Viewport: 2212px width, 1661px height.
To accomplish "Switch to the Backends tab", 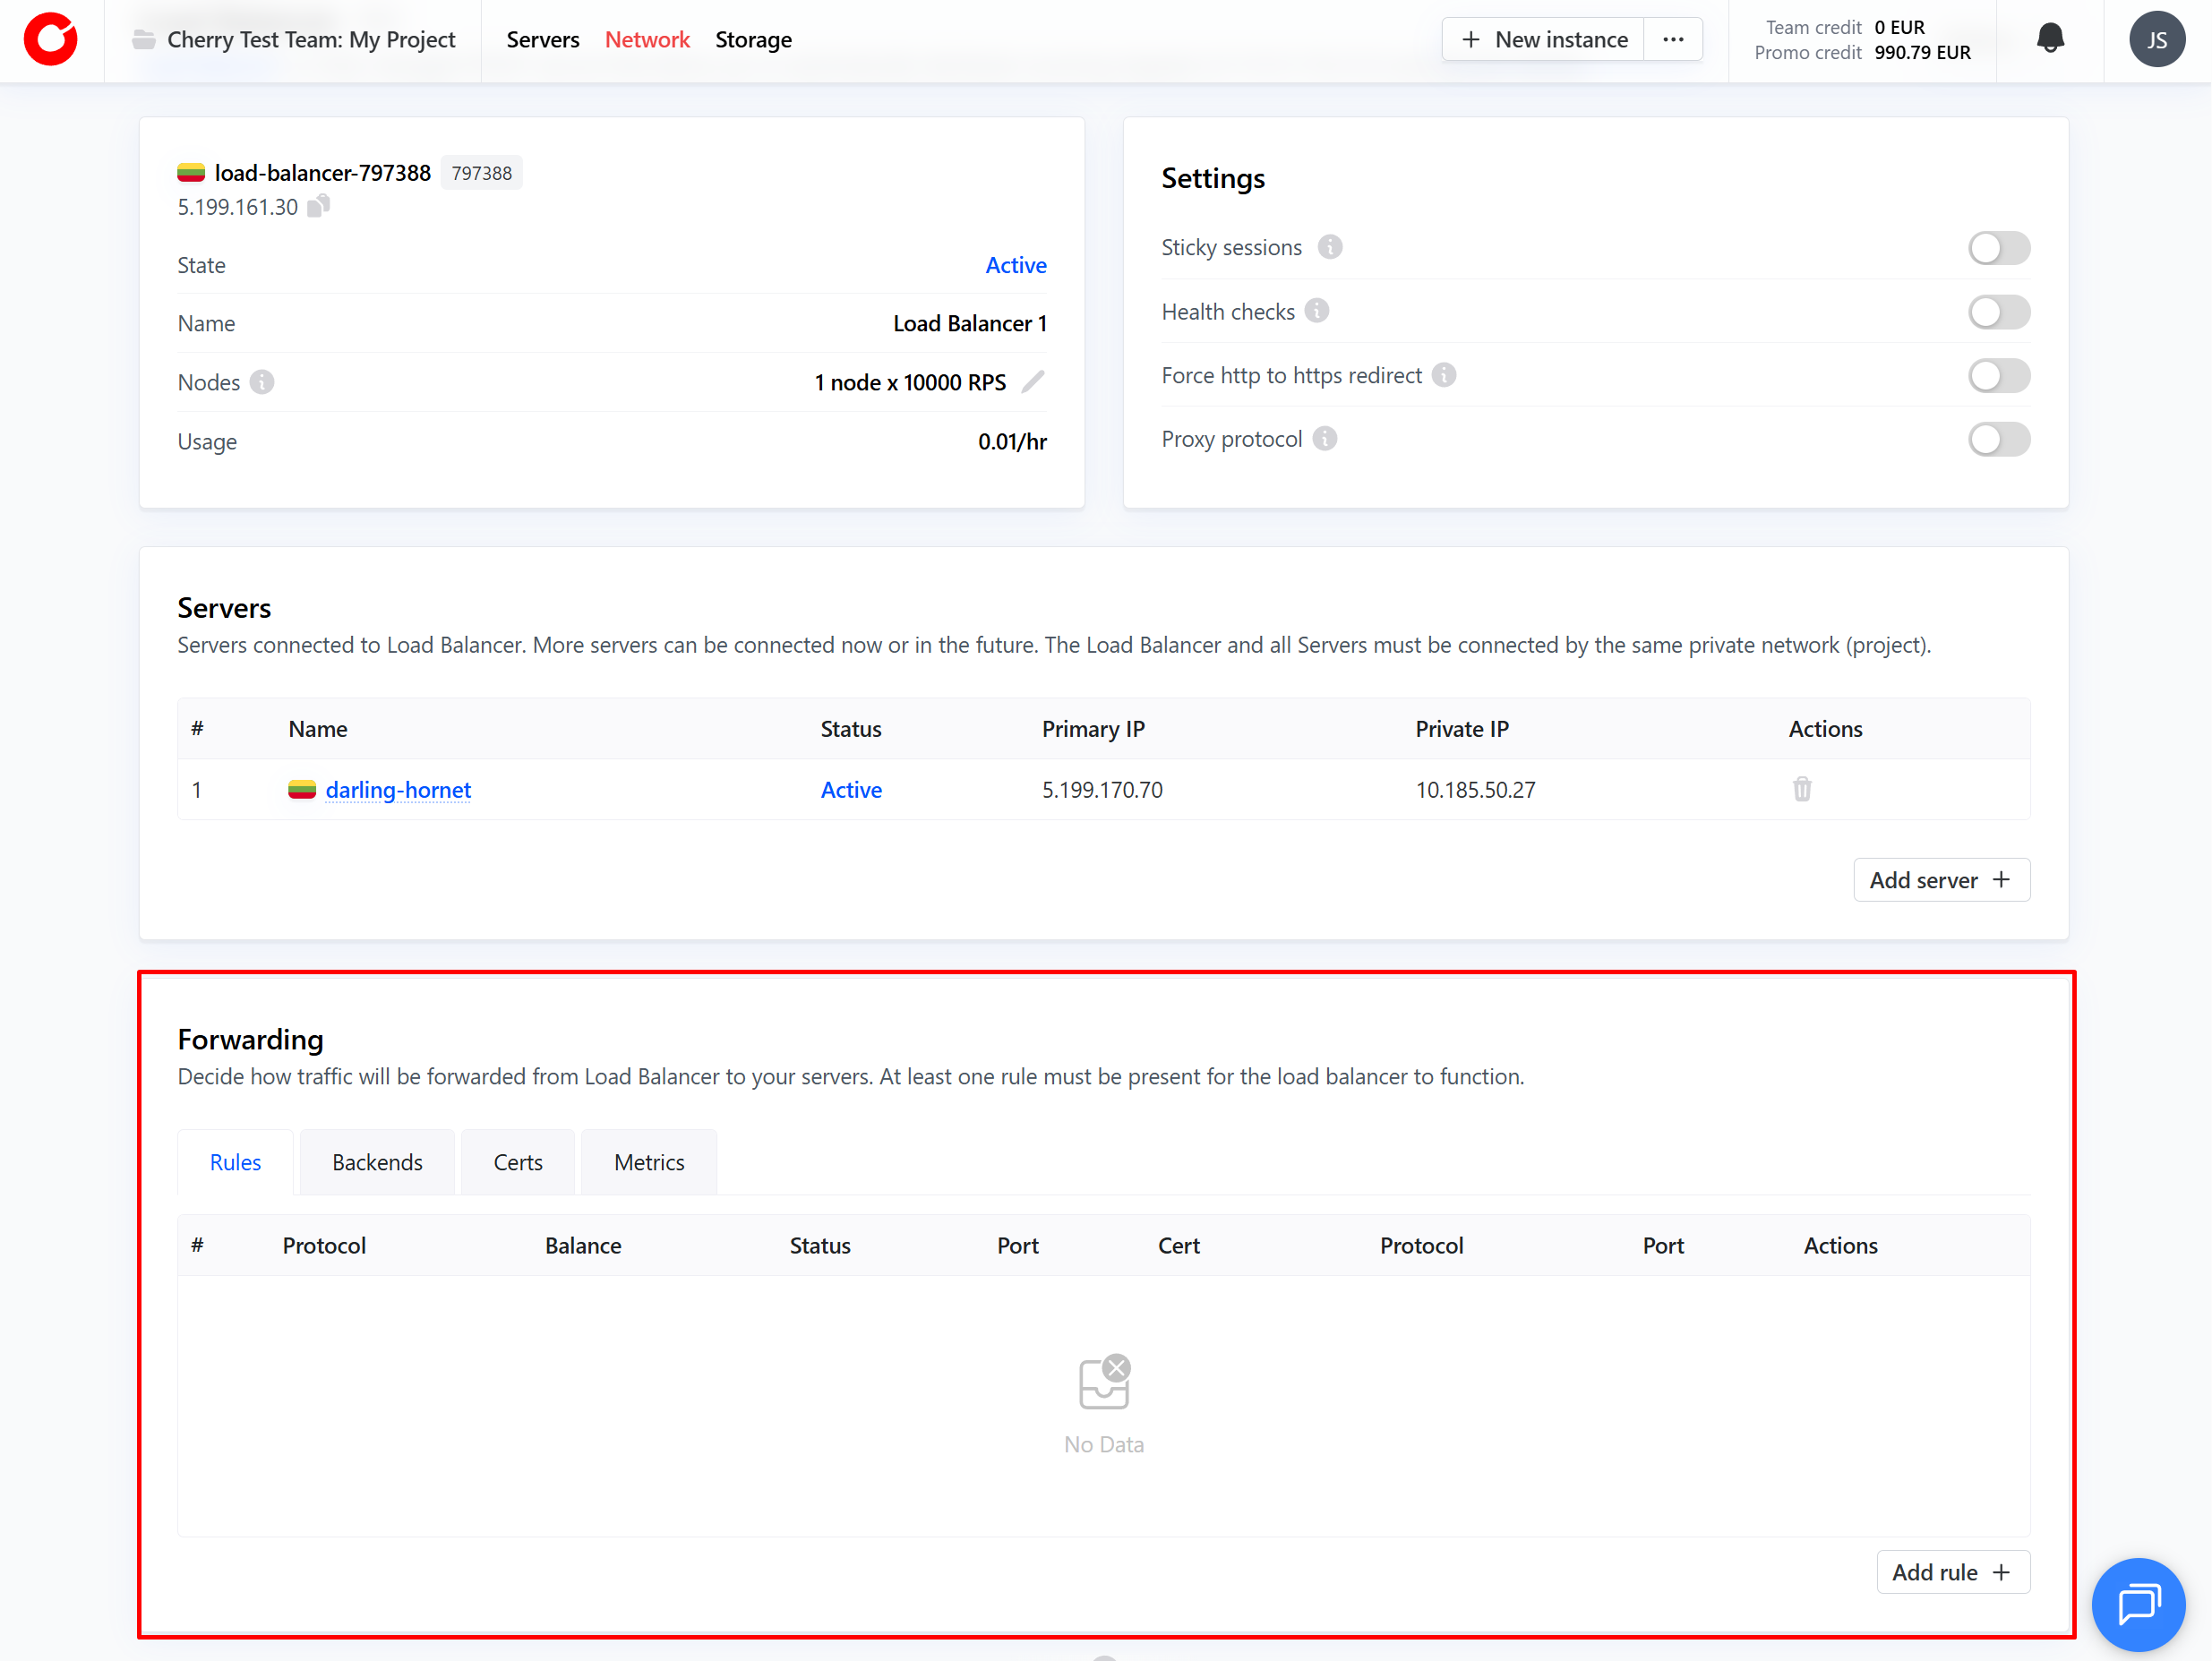I will (377, 1162).
